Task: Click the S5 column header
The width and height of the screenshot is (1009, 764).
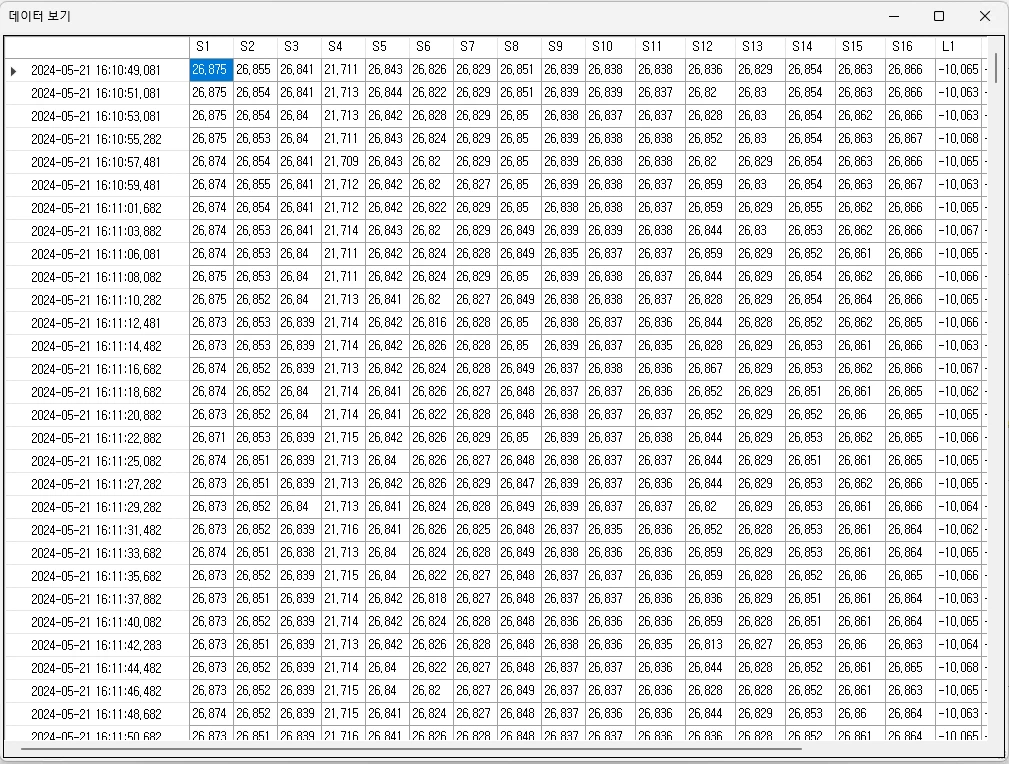Action: [387, 47]
